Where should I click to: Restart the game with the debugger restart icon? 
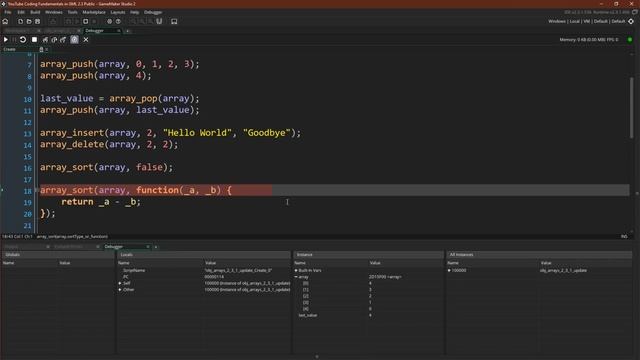click(23, 40)
